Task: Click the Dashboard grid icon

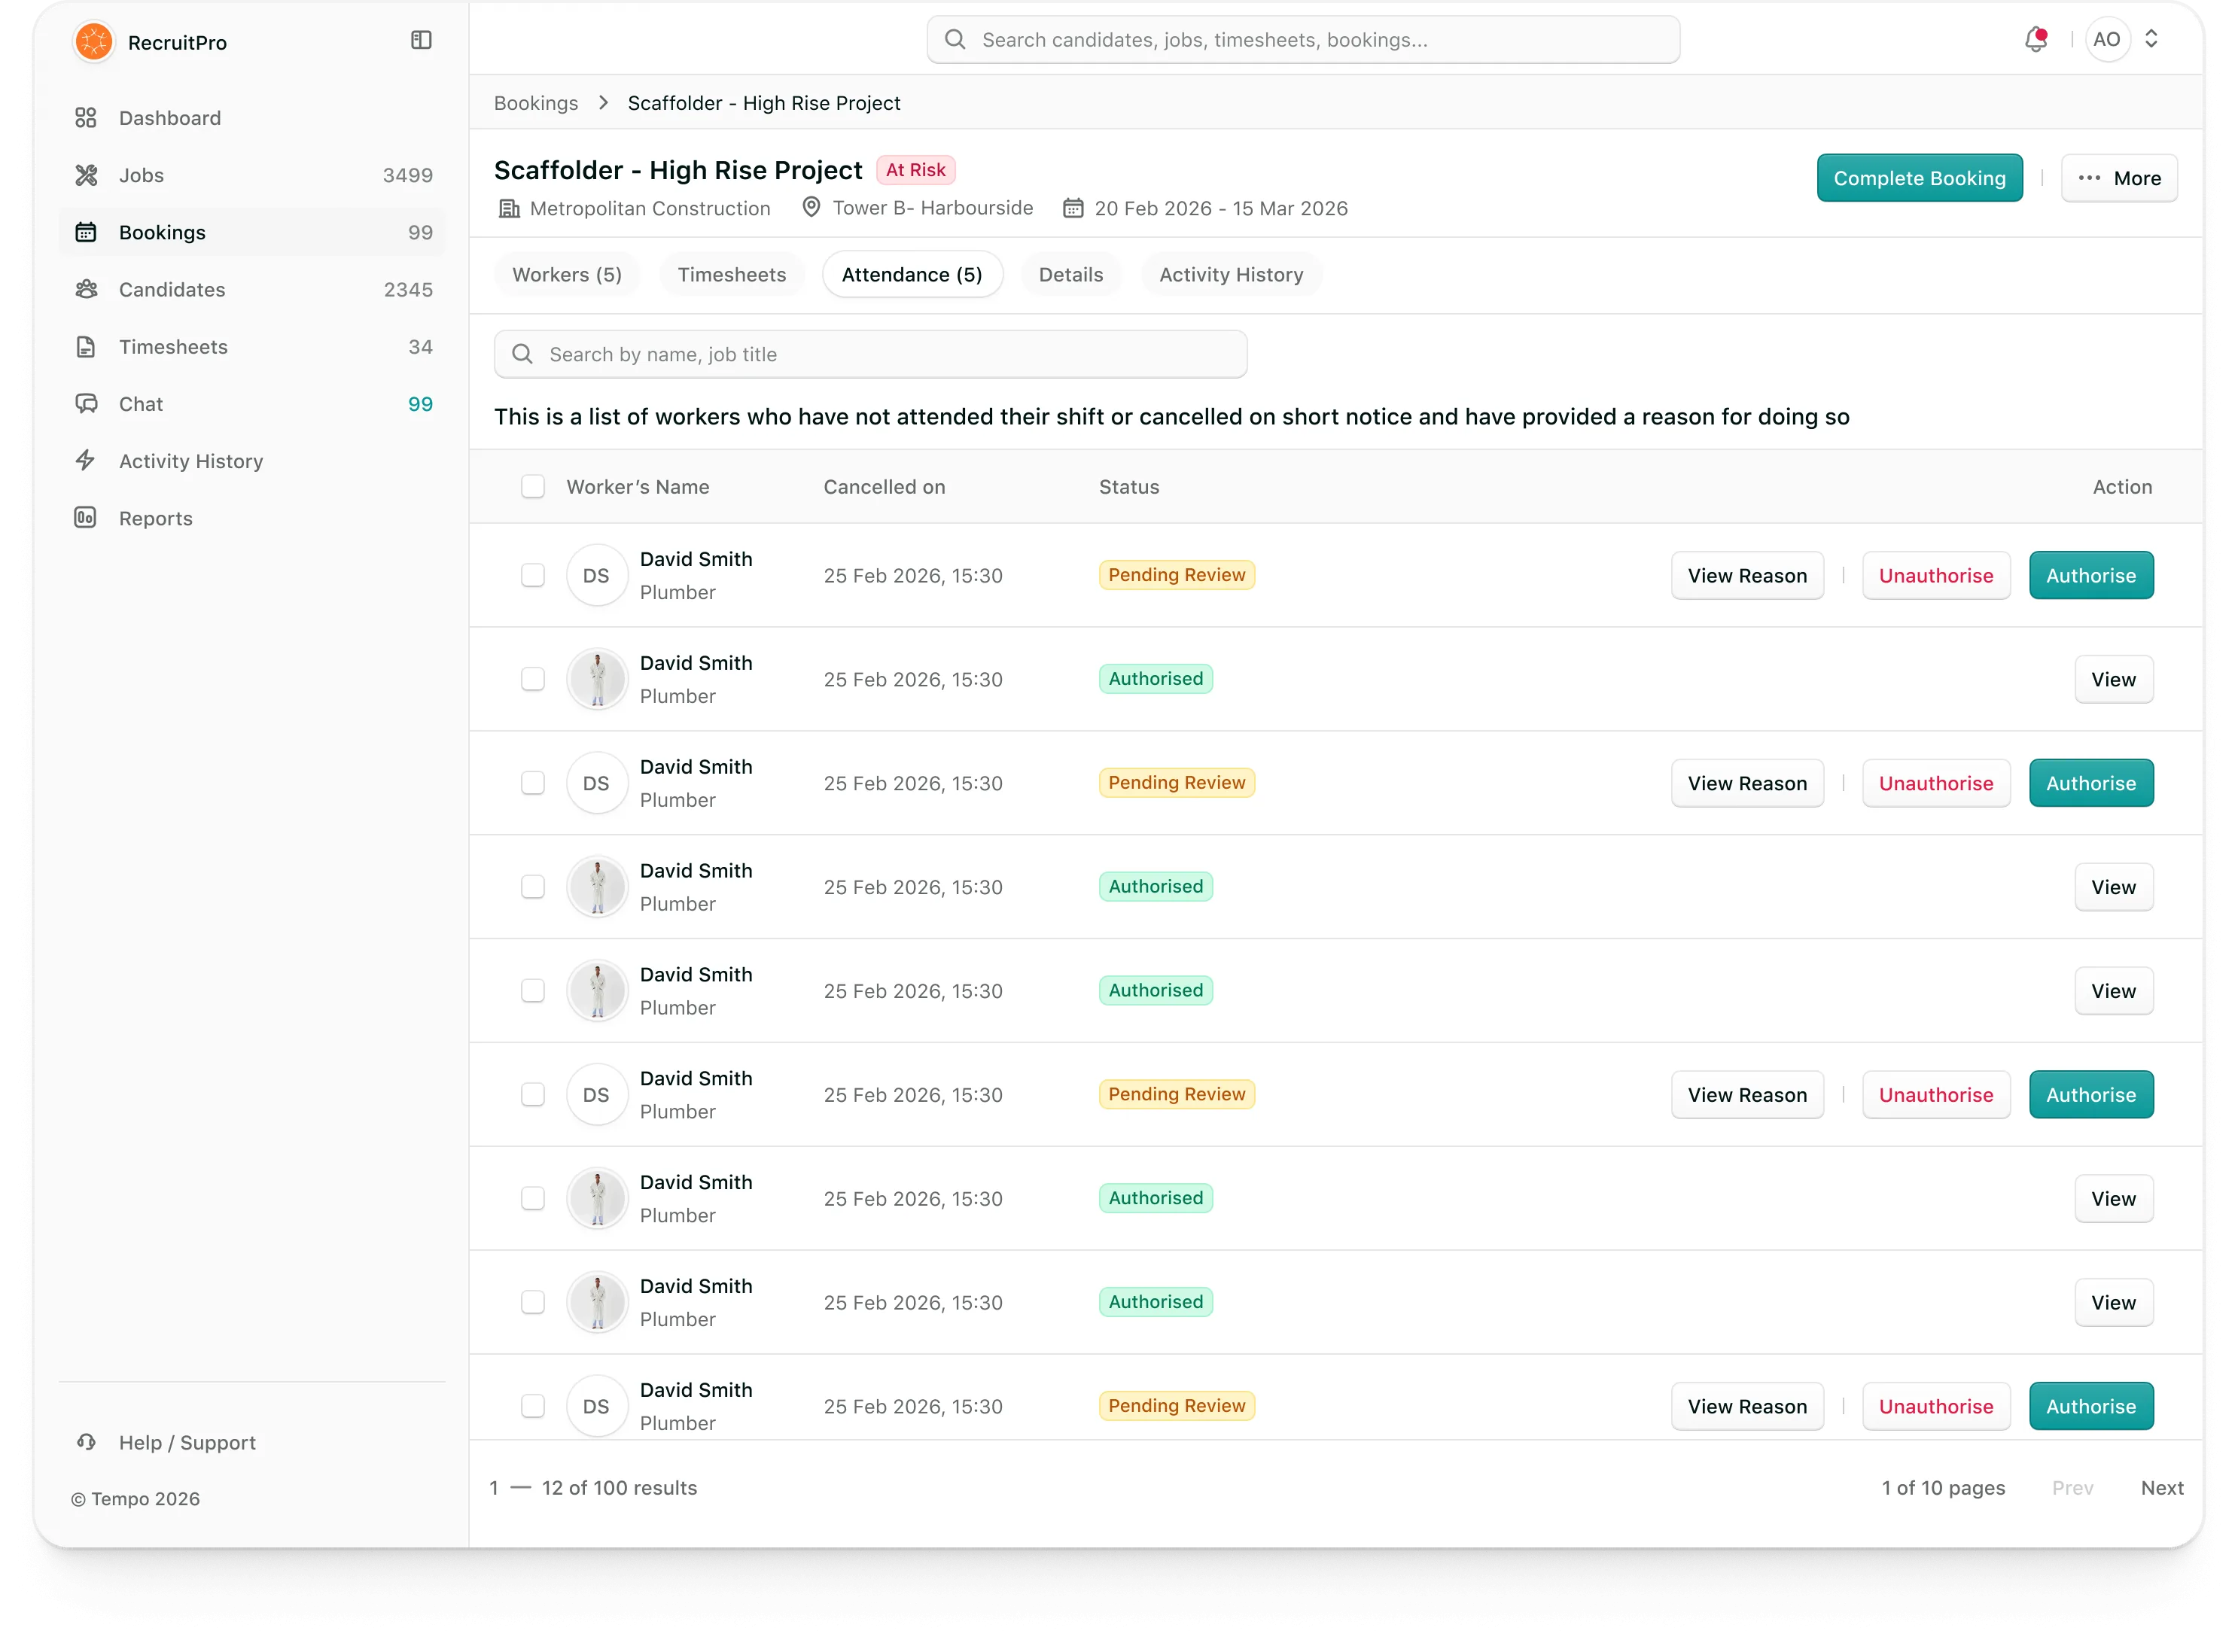Action: 86,118
